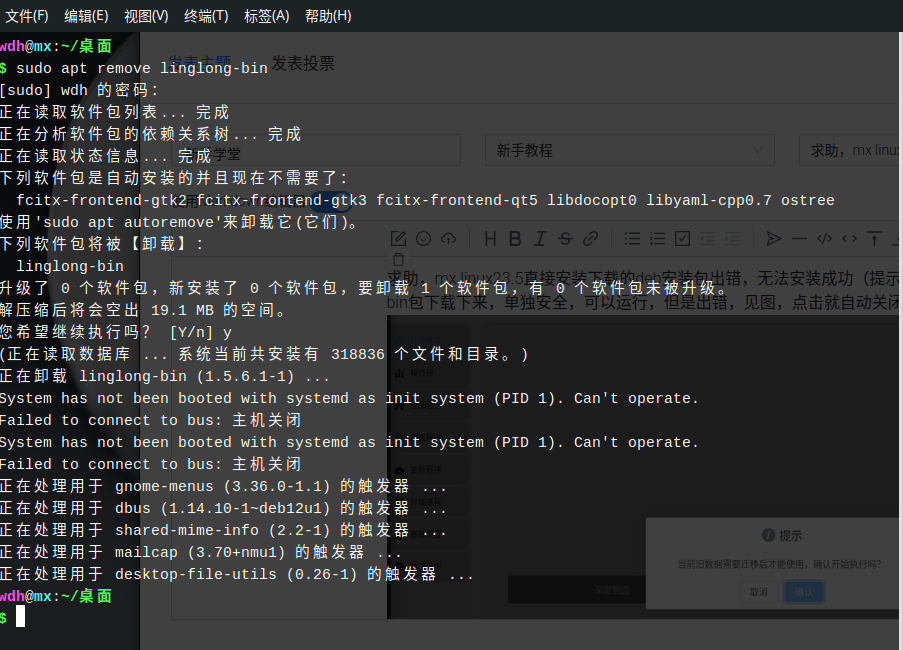The height and width of the screenshot is (650, 903).
Task: Insert a horizontal rule line
Action: click(x=799, y=238)
